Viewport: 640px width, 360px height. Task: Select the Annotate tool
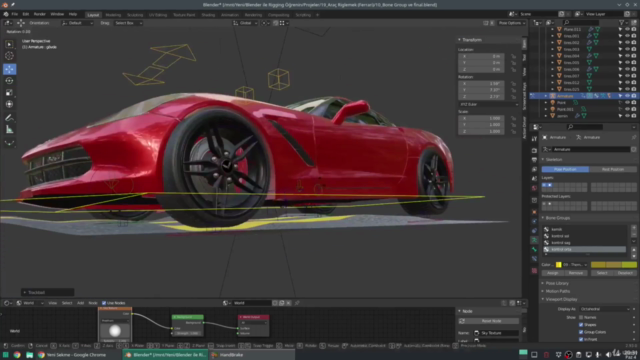click(x=9, y=118)
